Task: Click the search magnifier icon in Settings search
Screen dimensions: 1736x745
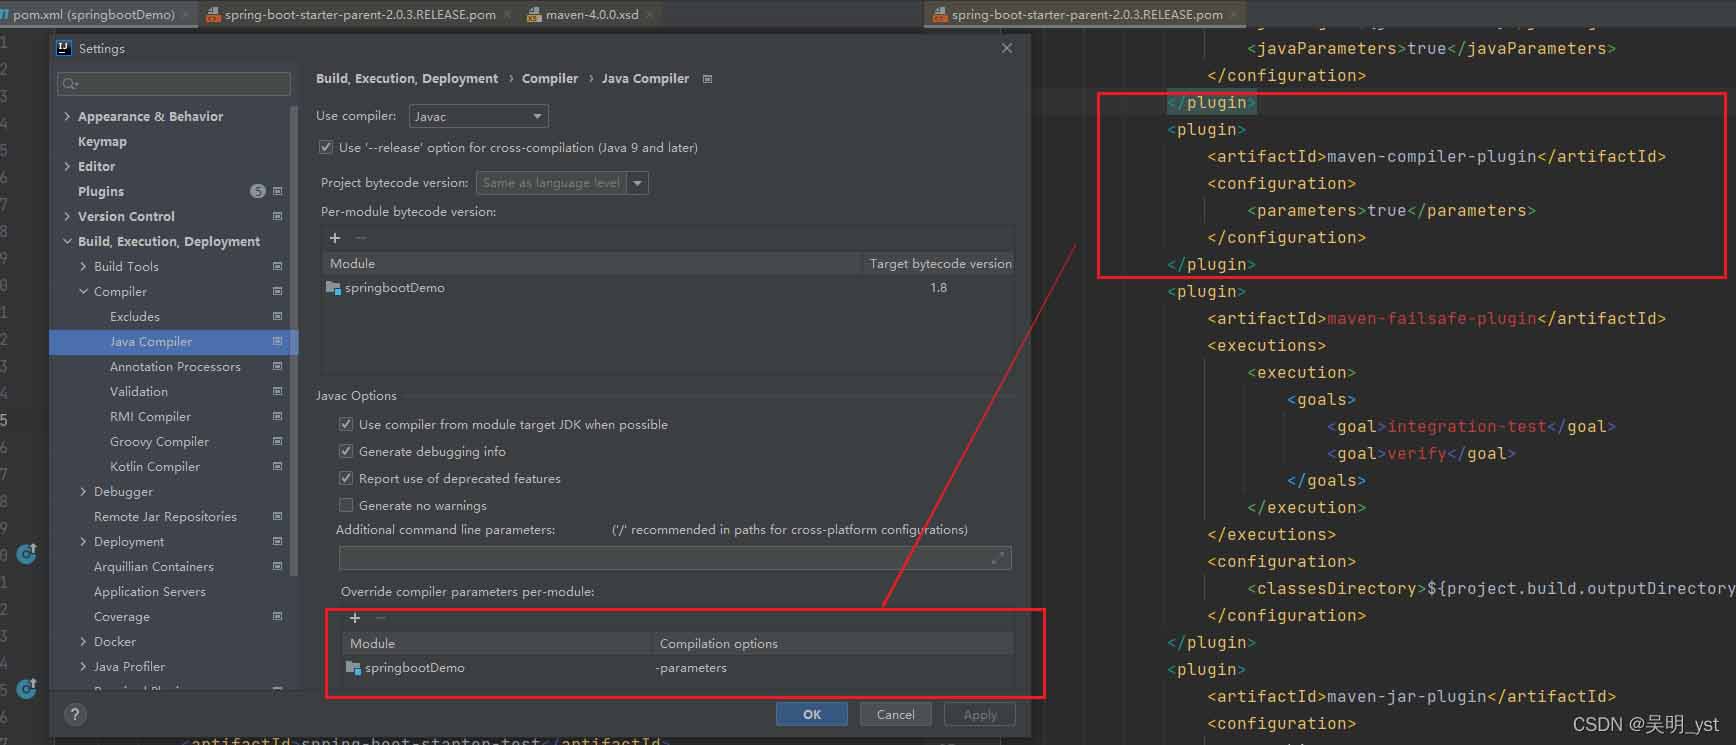Action: tap(70, 84)
